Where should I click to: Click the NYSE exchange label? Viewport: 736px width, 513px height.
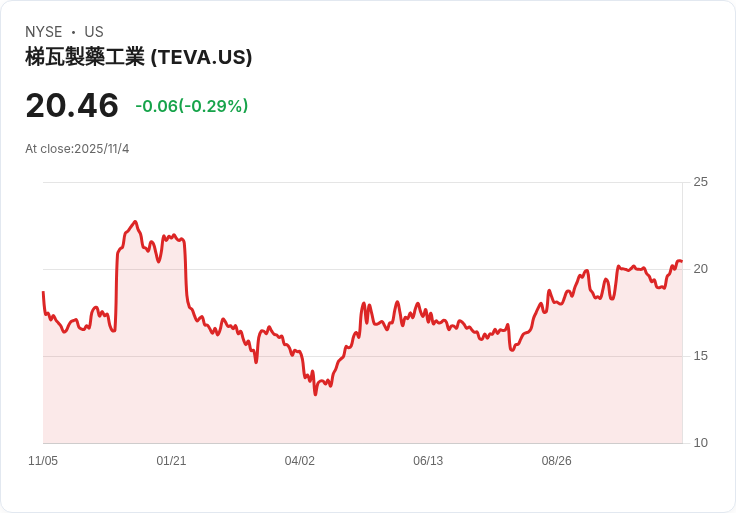[x=45, y=32]
